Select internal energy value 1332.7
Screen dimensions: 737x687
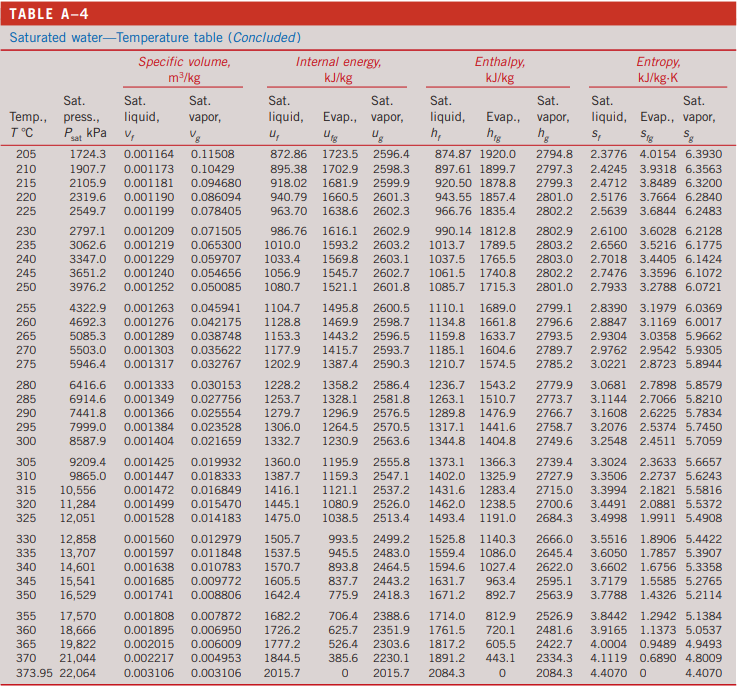tap(282, 441)
